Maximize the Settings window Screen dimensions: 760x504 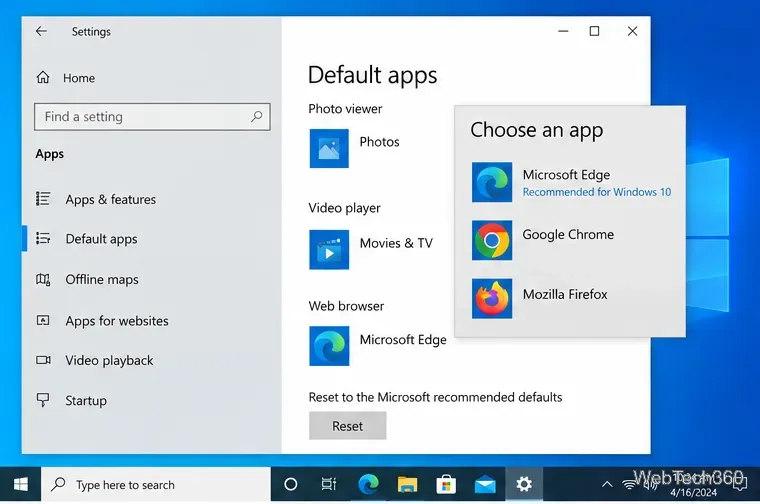pos(594,31)
